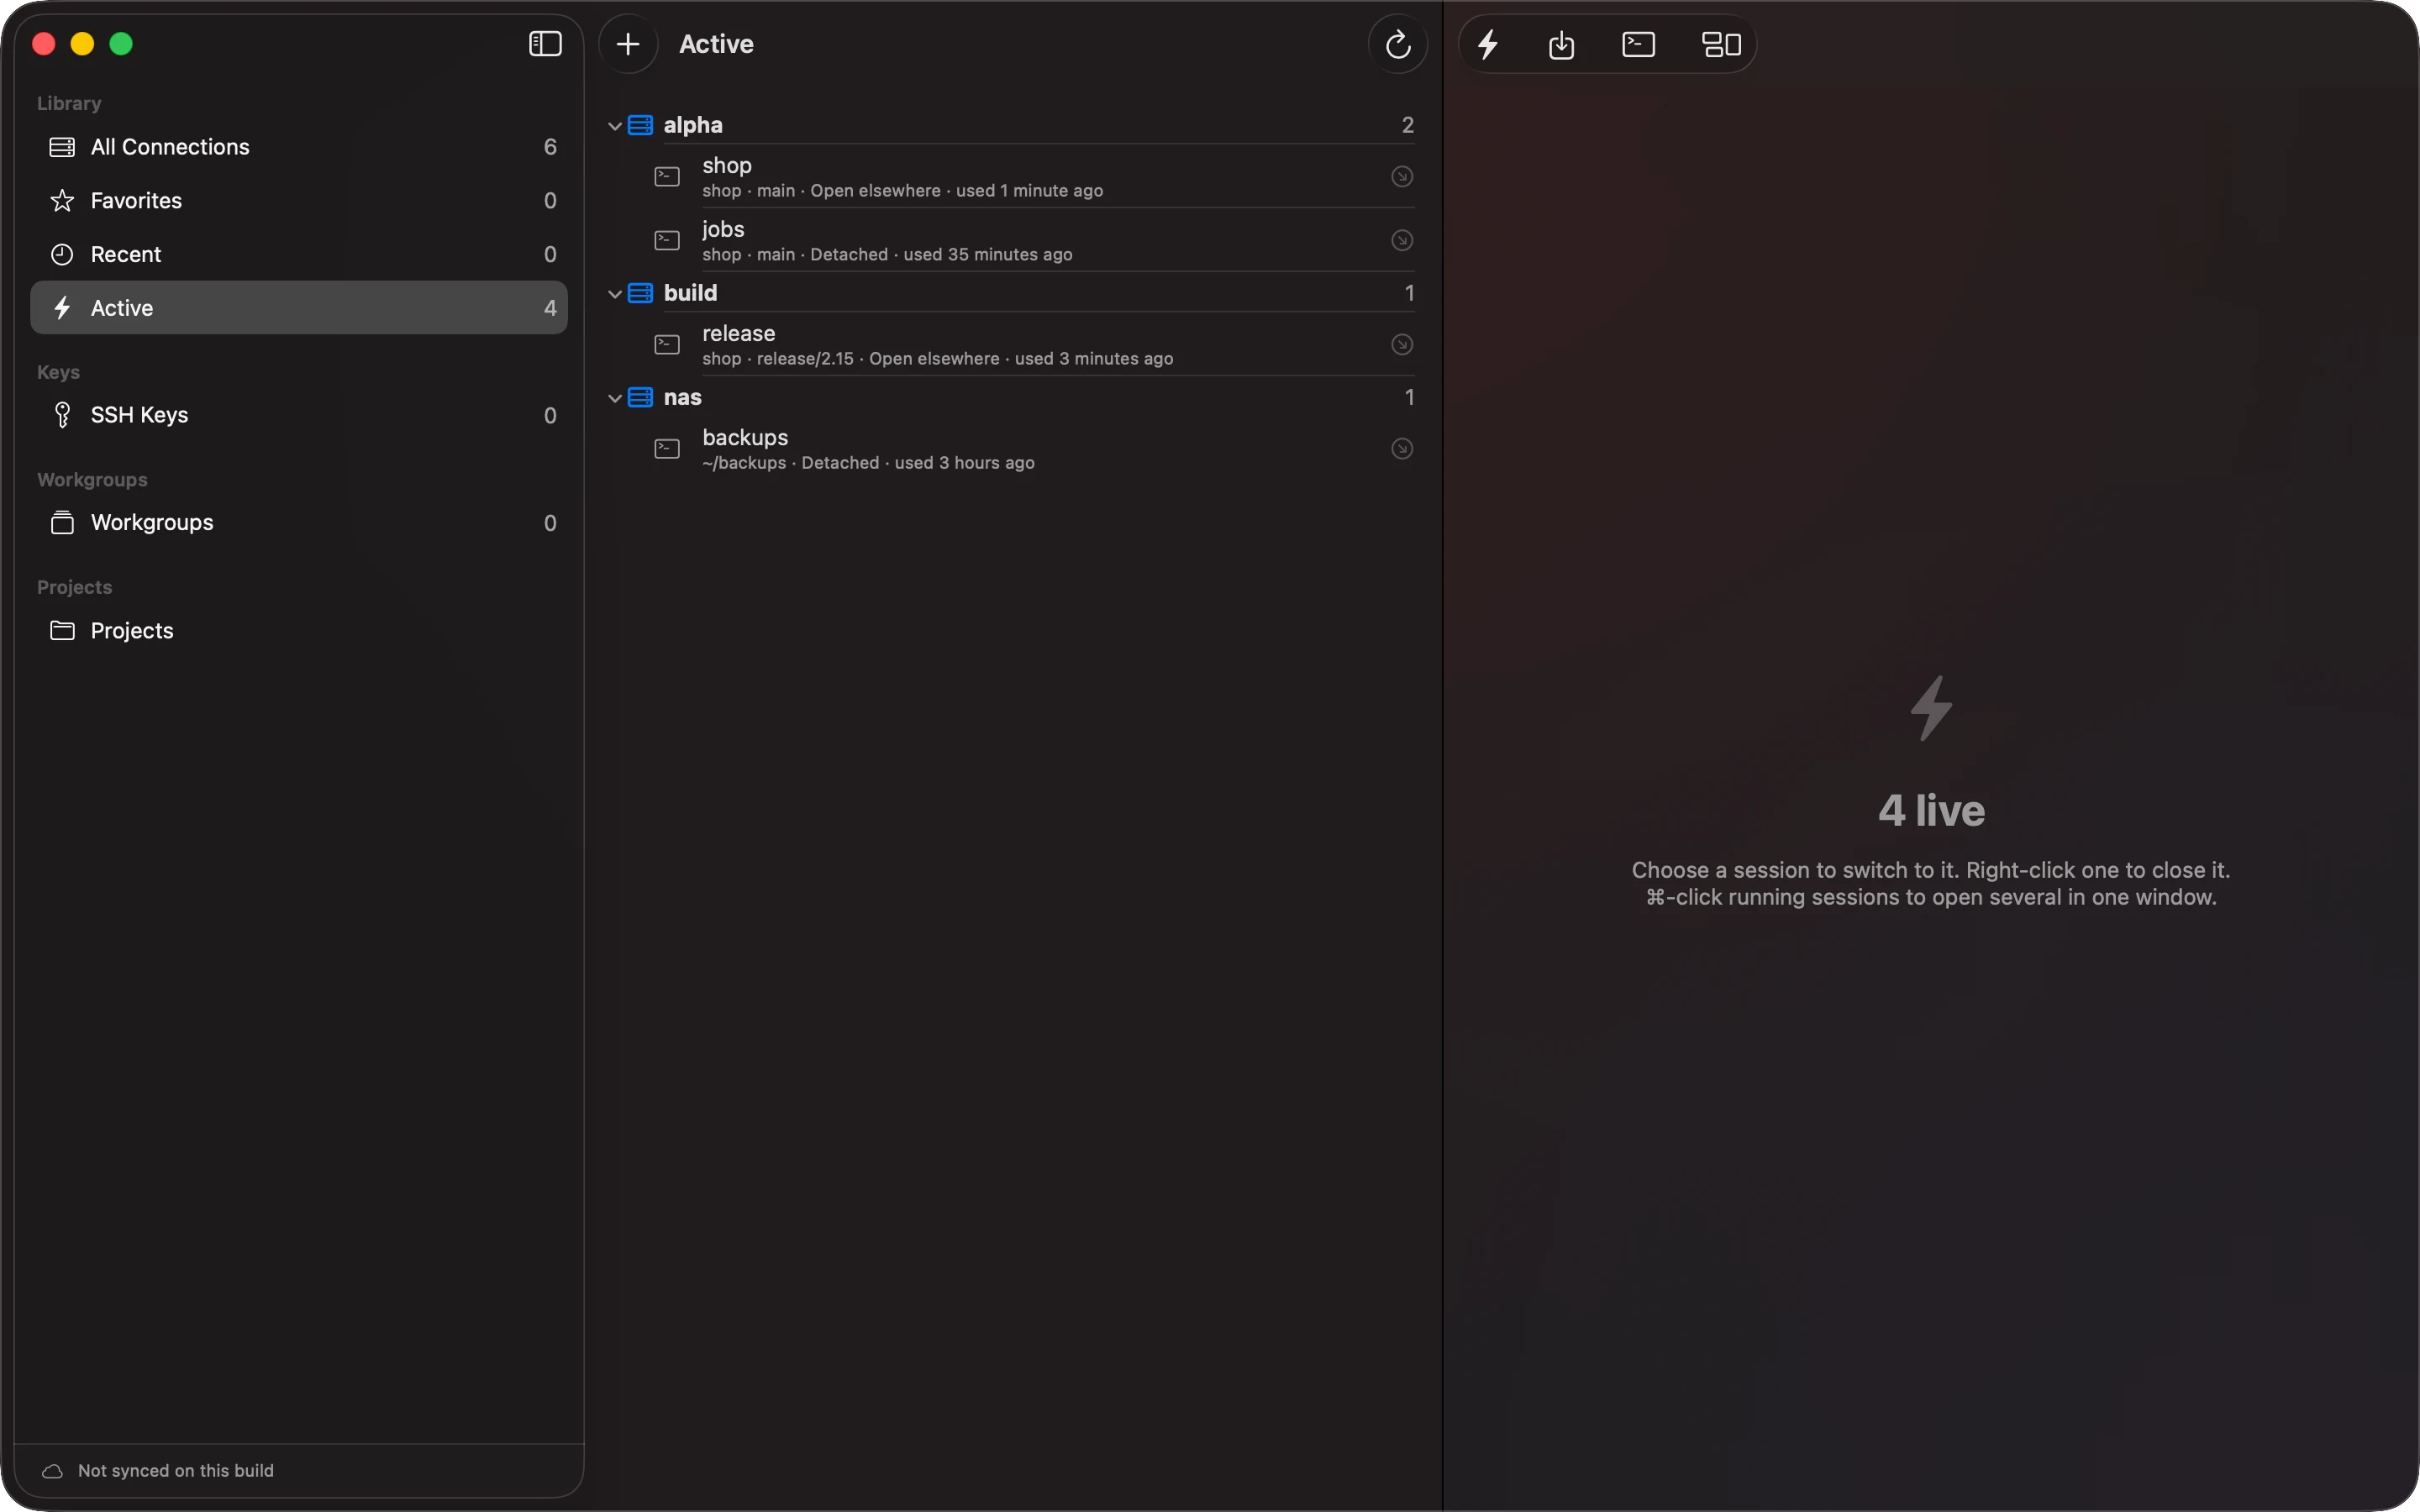2420x1512 pixels.
Task: Click the 'nas' group name
Action: [682, 397]
